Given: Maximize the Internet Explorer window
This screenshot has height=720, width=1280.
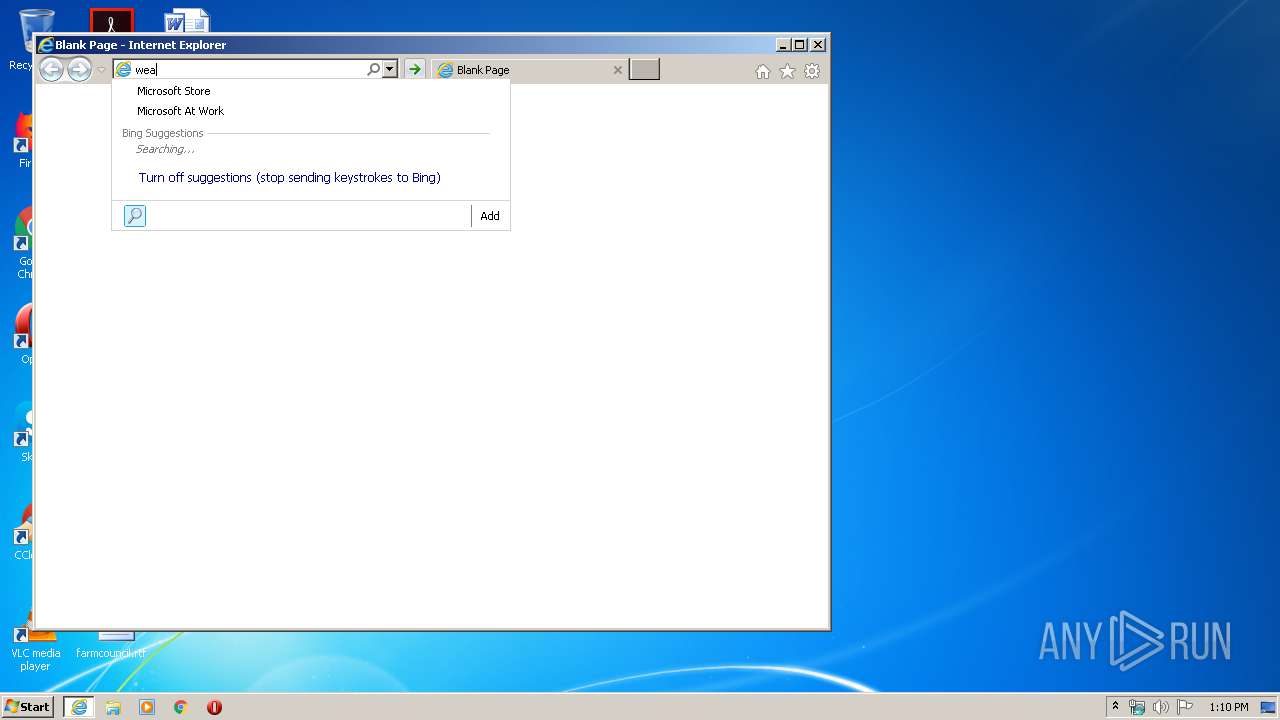Looking at the screenshot, I should [x=800, y=45].
